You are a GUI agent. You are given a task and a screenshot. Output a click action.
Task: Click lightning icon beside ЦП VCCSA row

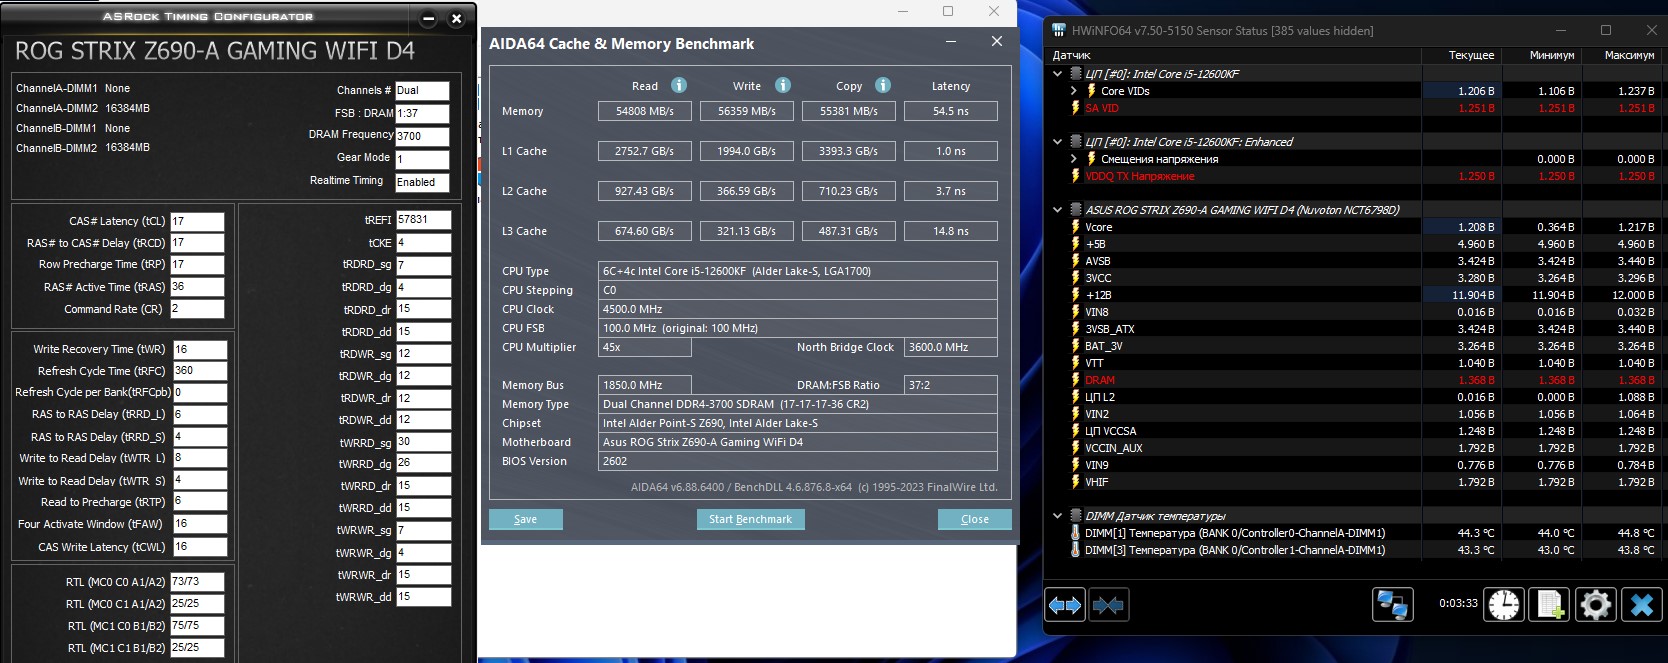pos(1076,431)
